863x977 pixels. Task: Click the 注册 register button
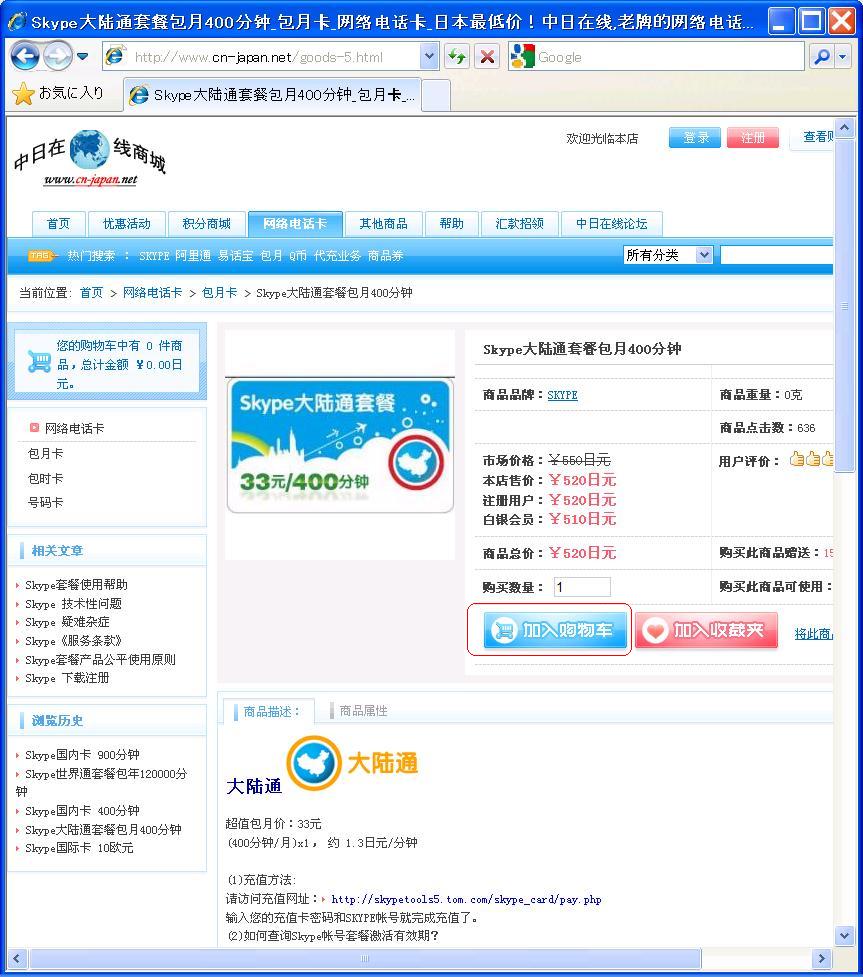[x=752, y=138]
